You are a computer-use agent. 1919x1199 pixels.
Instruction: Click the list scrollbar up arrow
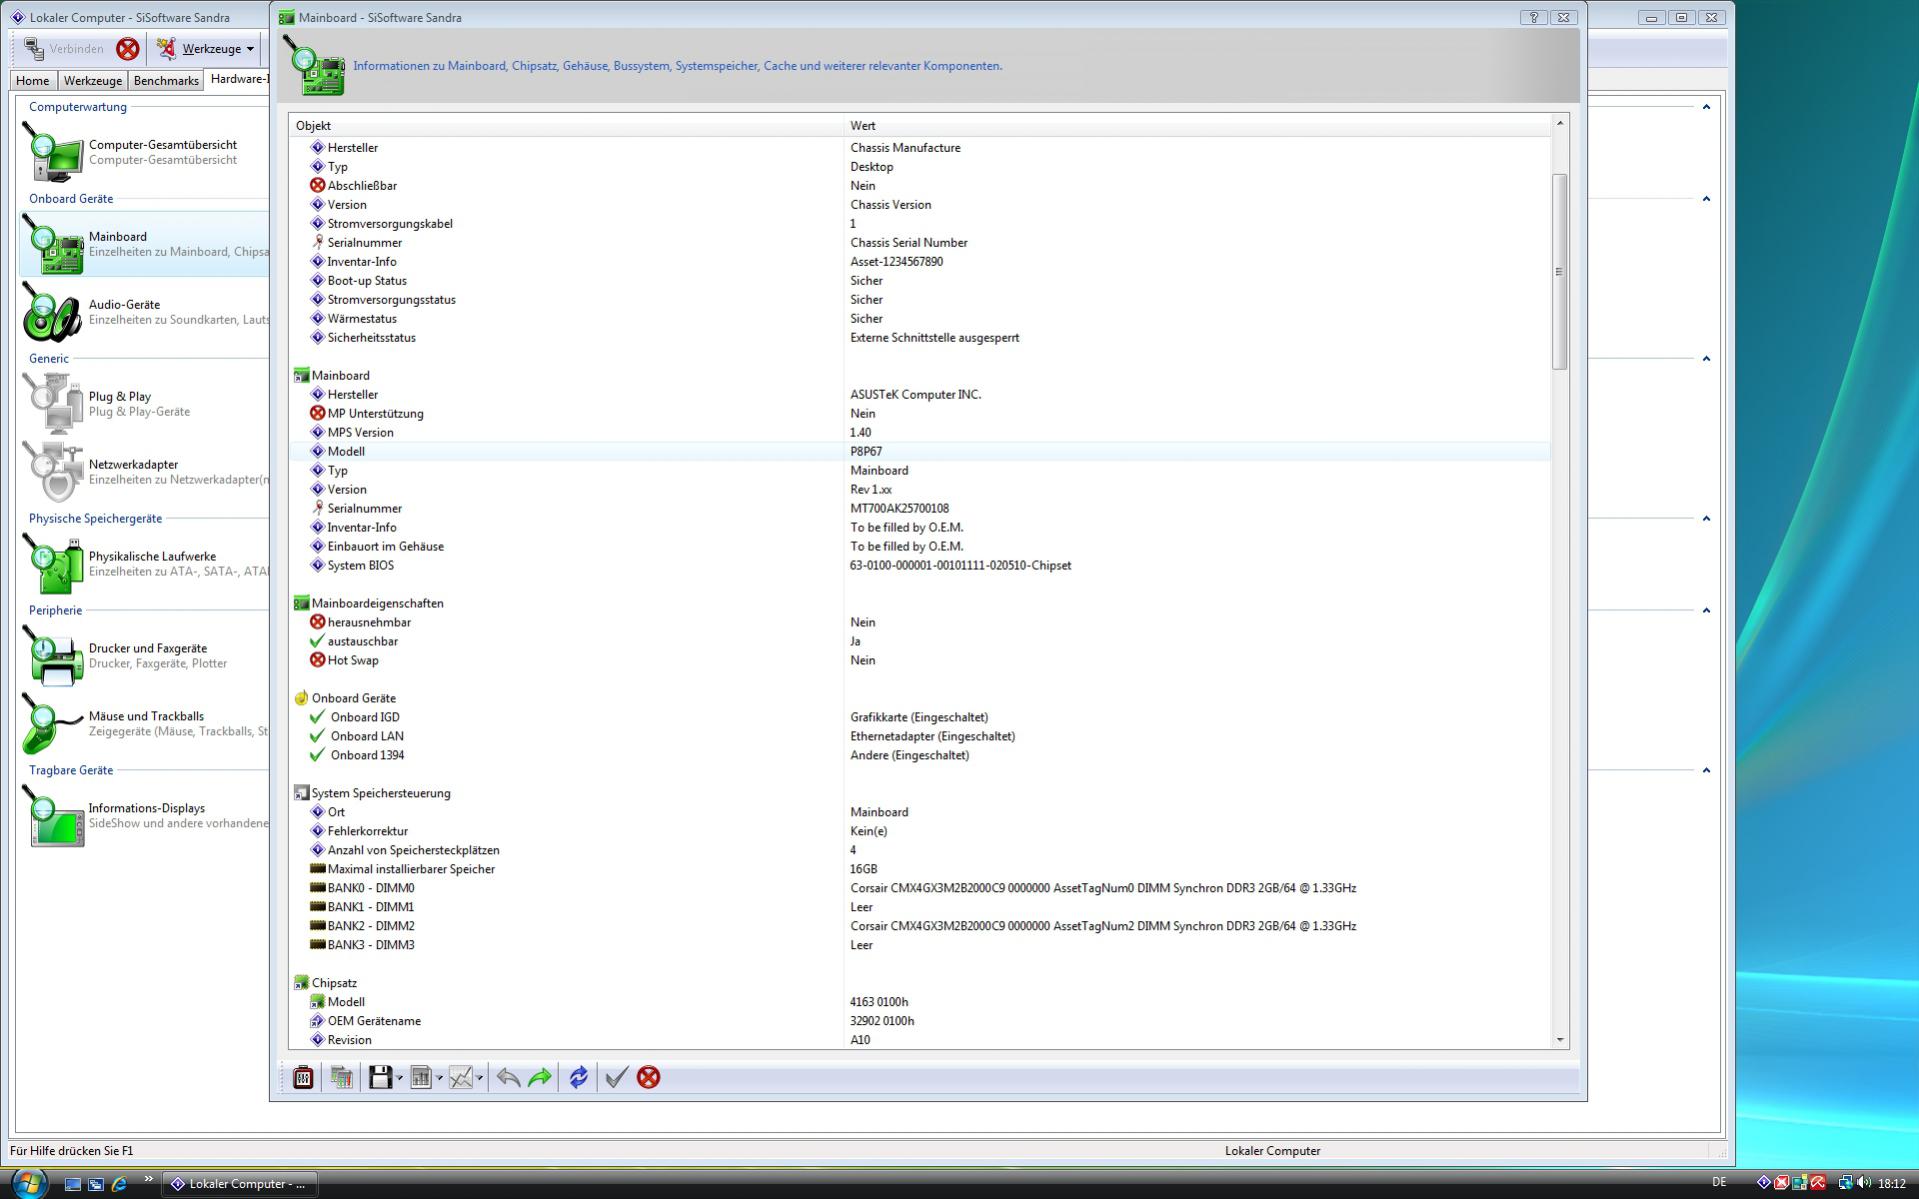click(x=1560, y=124)
